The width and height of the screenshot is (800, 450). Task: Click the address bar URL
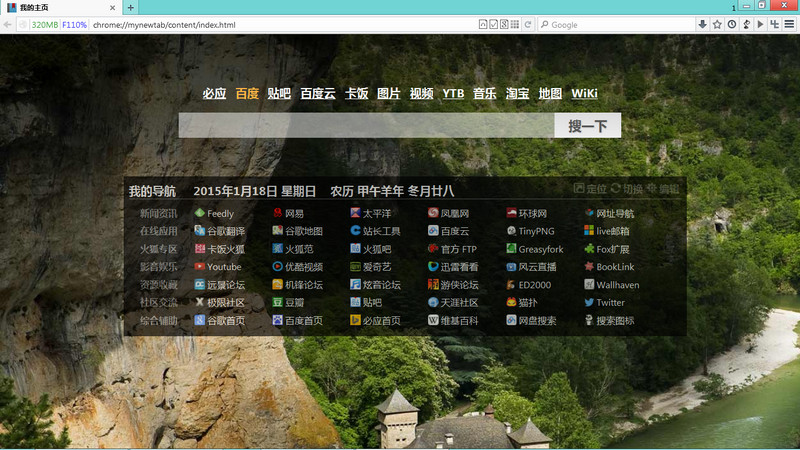(x=164, y=24)
